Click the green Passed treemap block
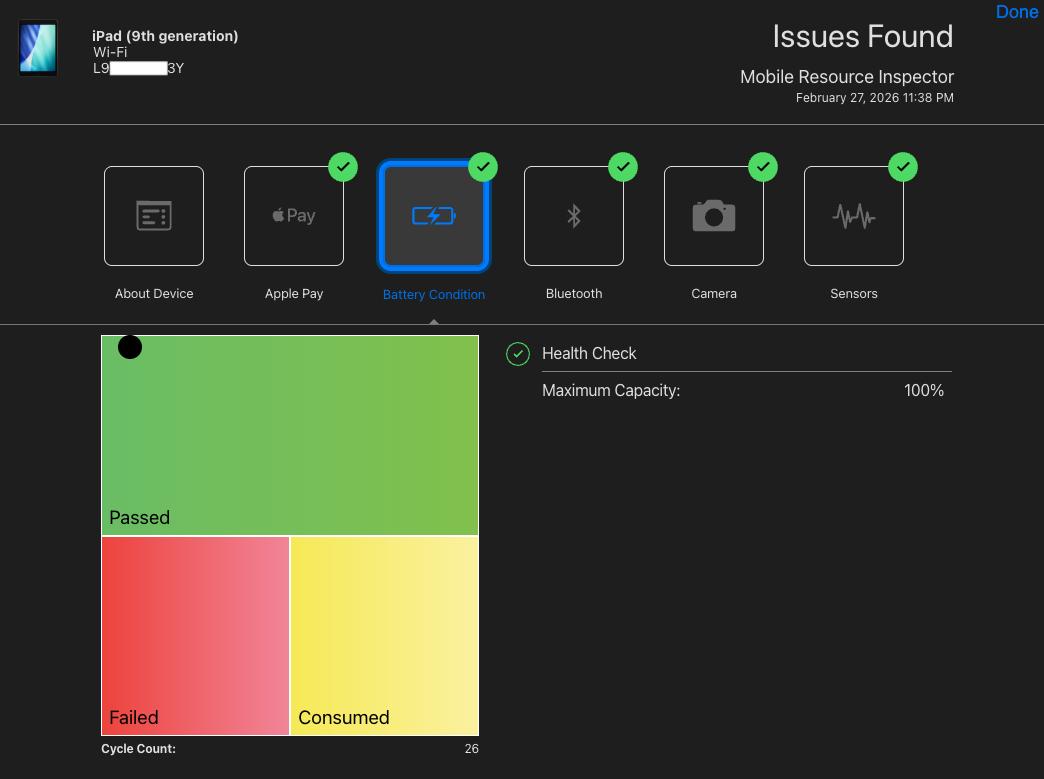This screenshot has width=1044, height=779. tap(290, 435)
